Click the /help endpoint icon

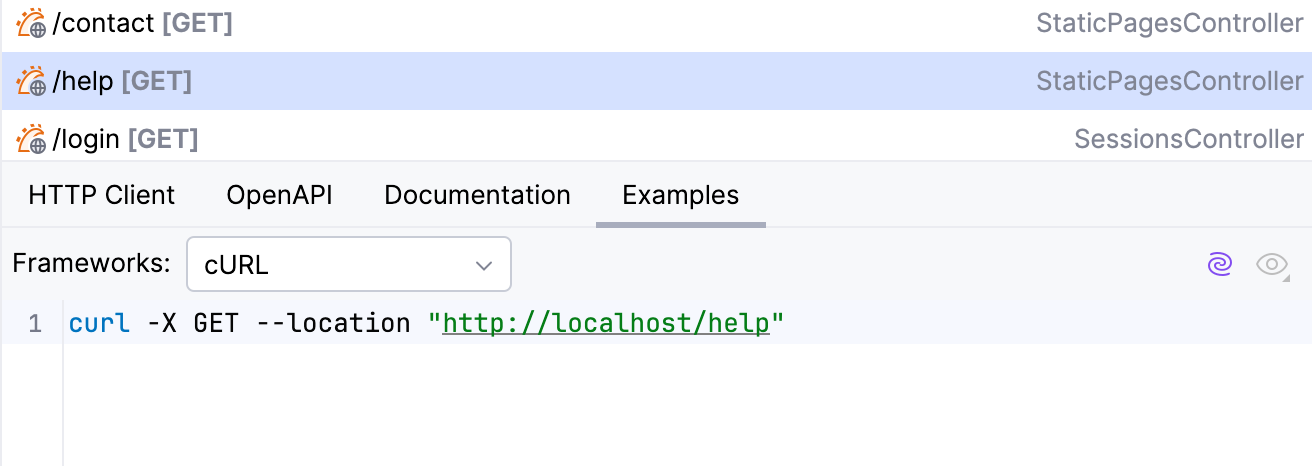coord(32,81)
